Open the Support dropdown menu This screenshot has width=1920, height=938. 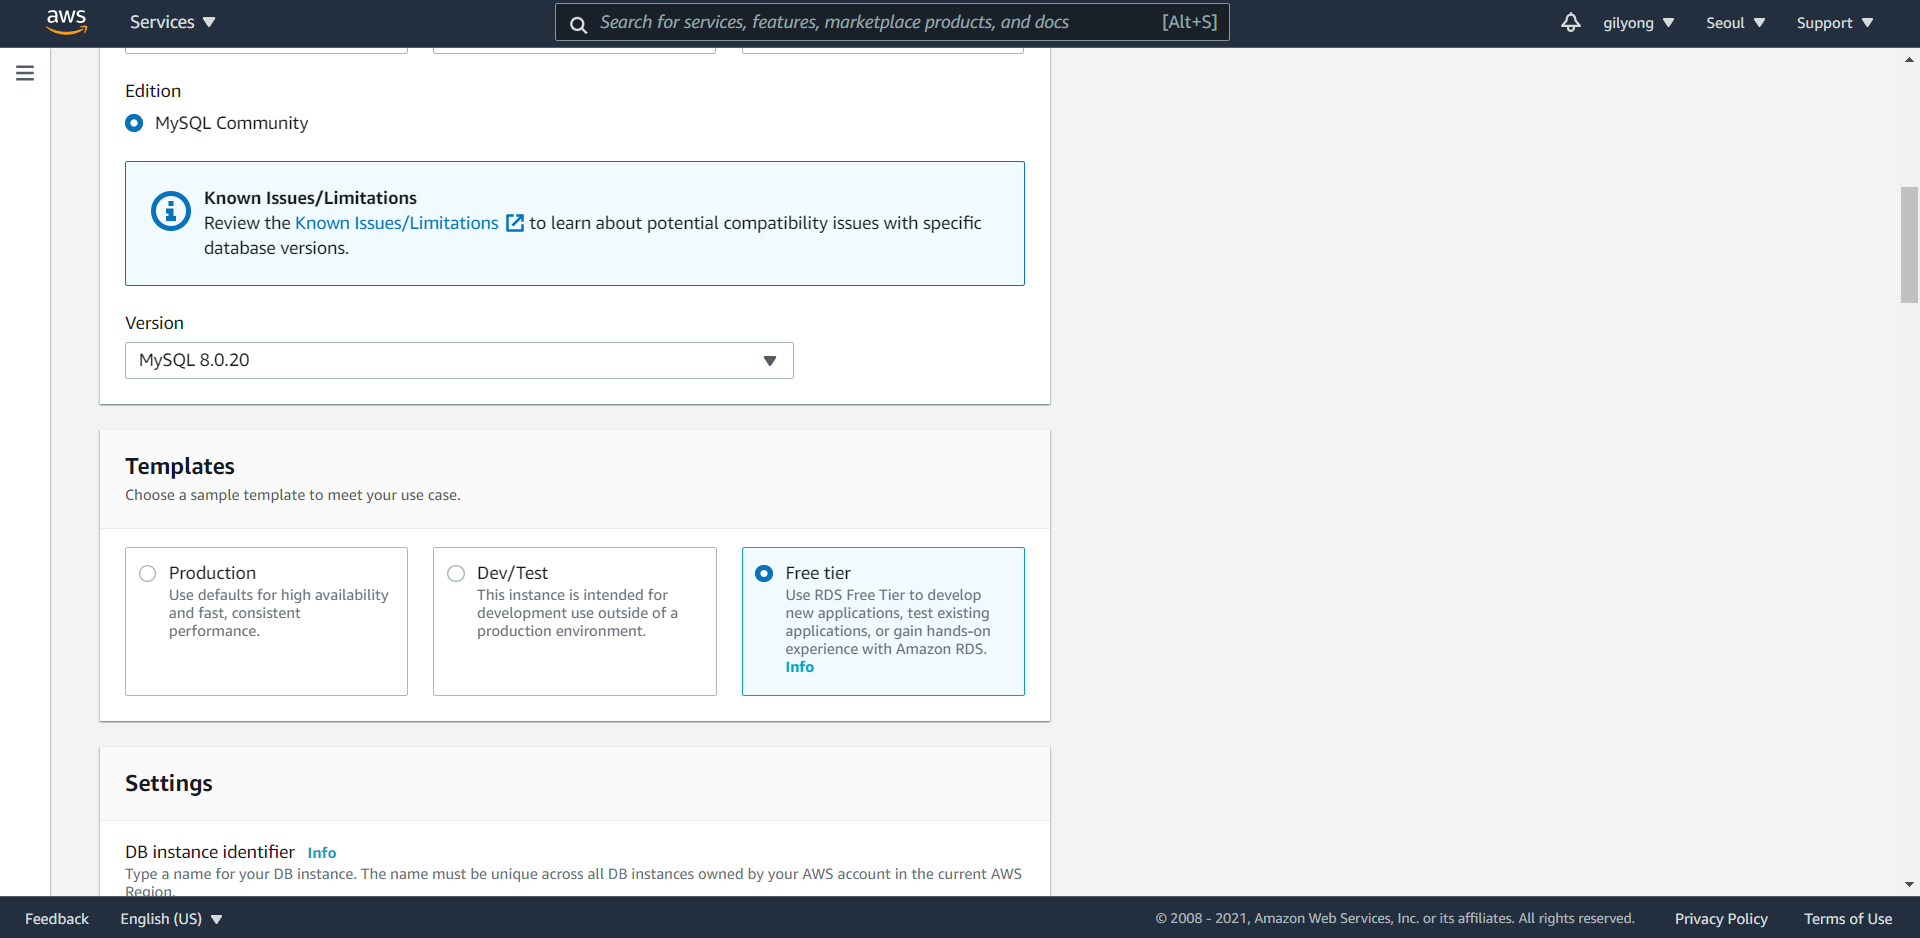tap(1834, 23)
